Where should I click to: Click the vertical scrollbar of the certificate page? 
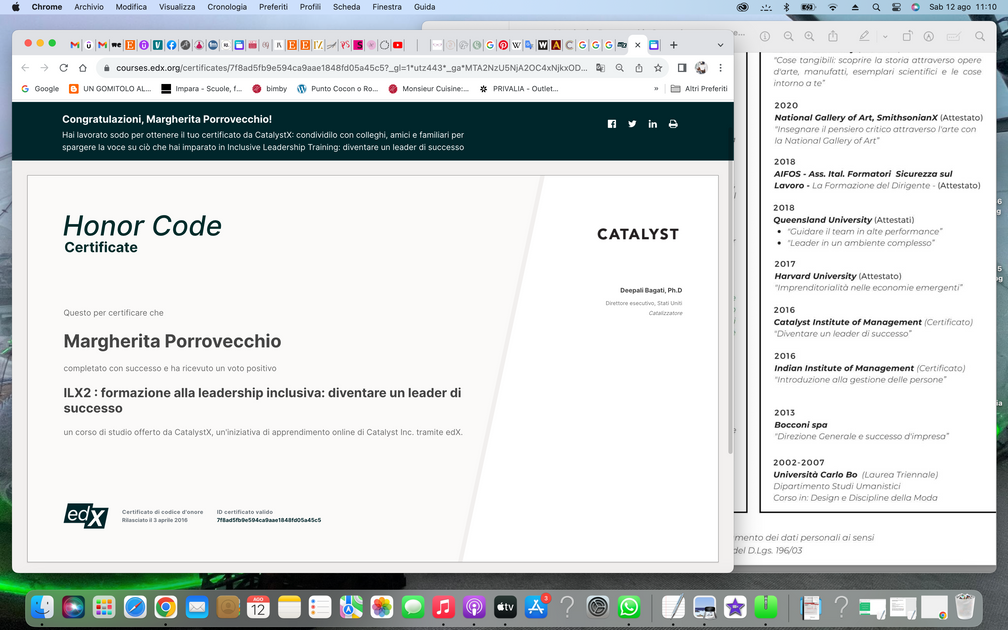730,309
